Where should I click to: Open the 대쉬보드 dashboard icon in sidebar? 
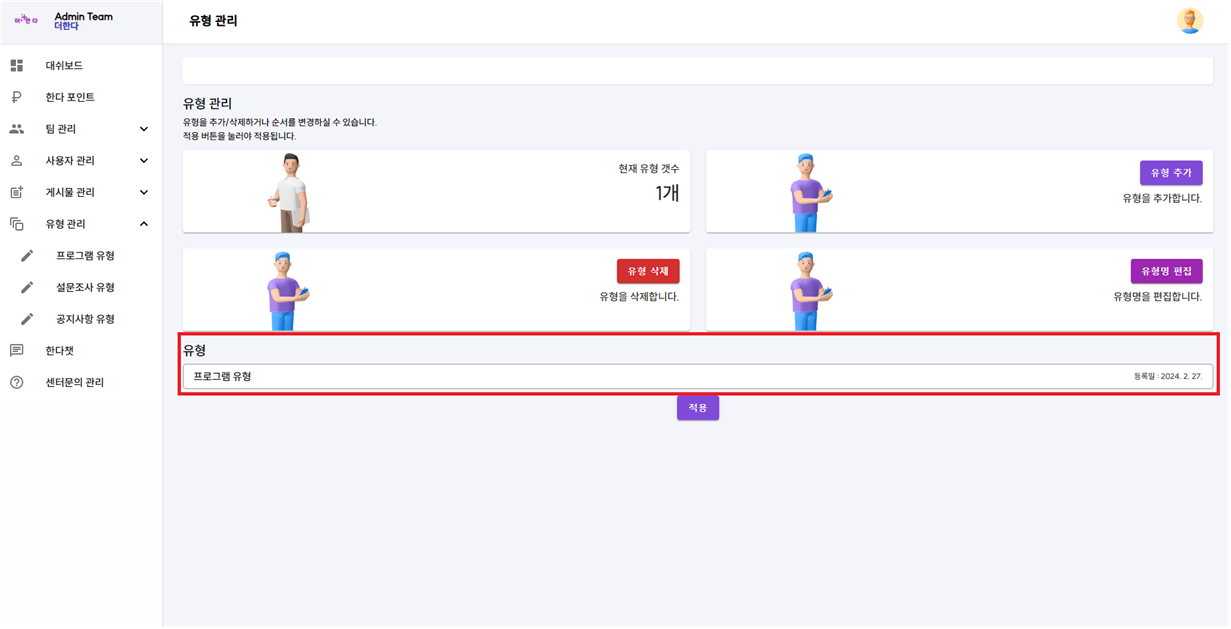(16, 65)
